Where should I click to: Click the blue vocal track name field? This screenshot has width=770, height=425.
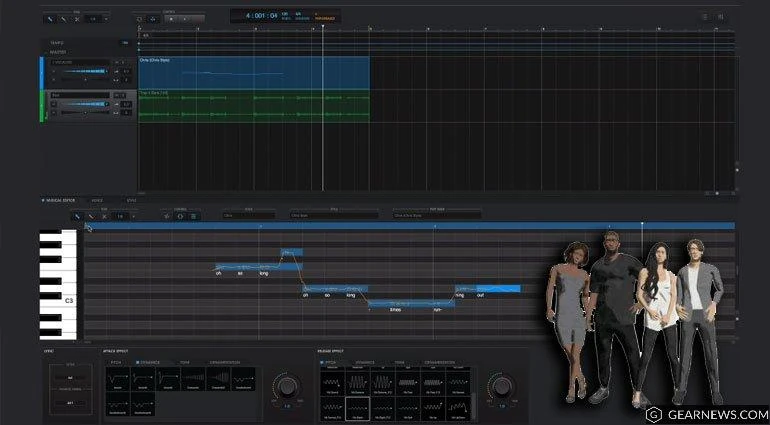click(80, 62)
